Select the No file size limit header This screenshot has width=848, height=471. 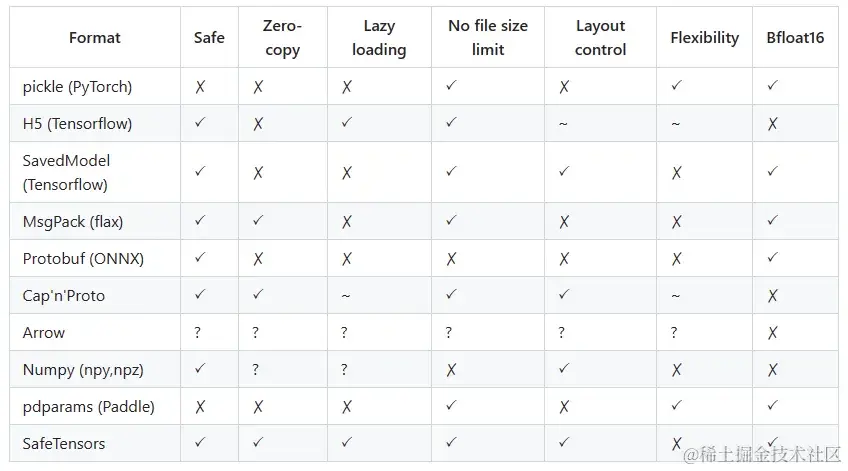(x=488, y=38)
